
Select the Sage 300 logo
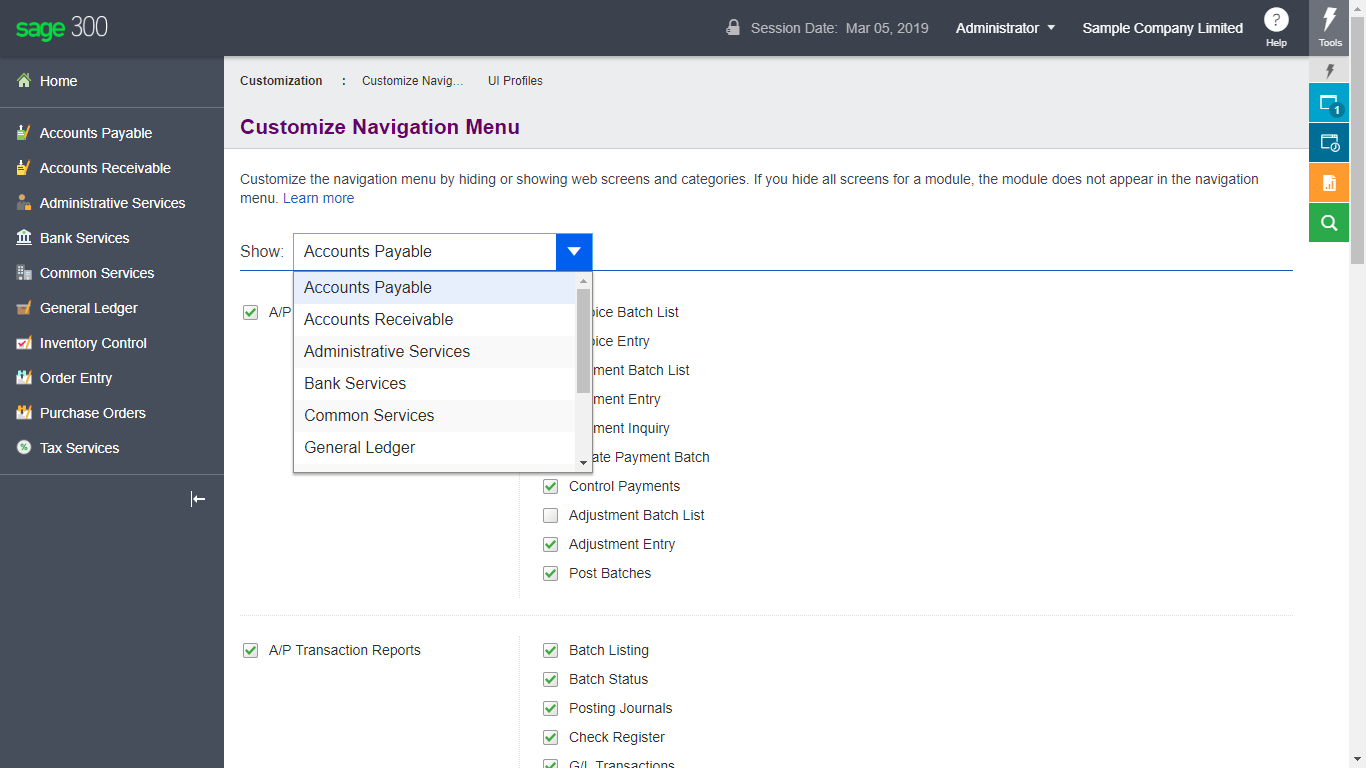(60, 28)
